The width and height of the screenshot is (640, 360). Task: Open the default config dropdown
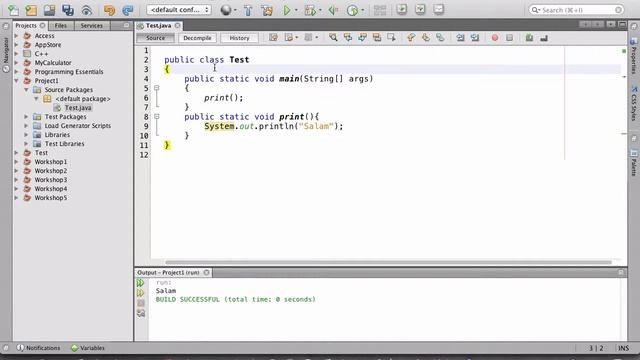click(x=179, y=10)
